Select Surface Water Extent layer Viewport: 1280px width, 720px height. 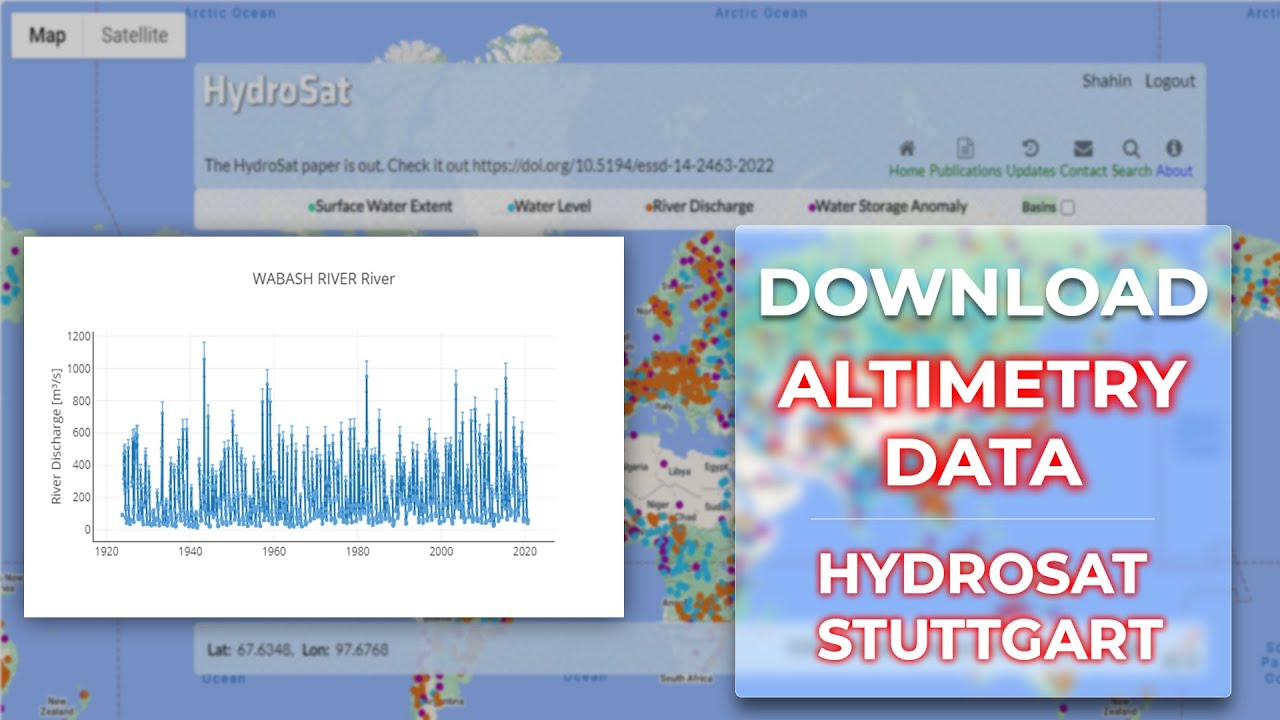click(x=381, y=207)
